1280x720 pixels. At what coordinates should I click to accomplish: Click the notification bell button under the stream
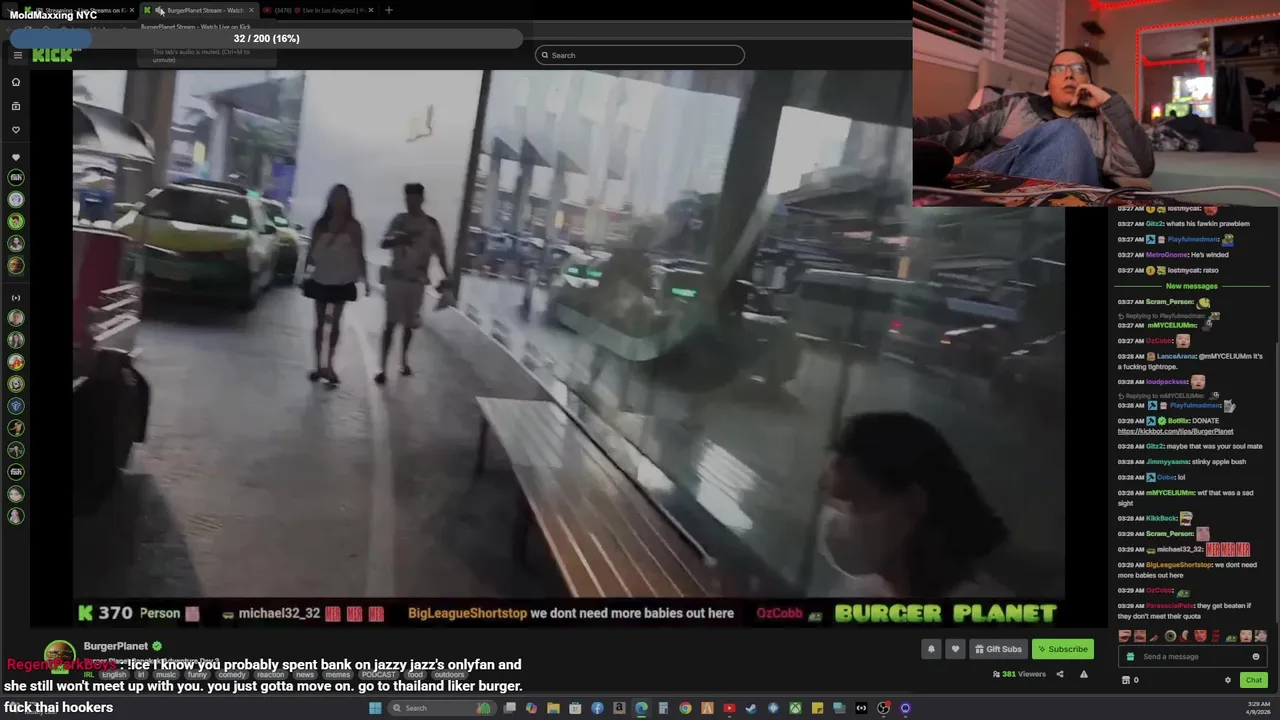931,649
